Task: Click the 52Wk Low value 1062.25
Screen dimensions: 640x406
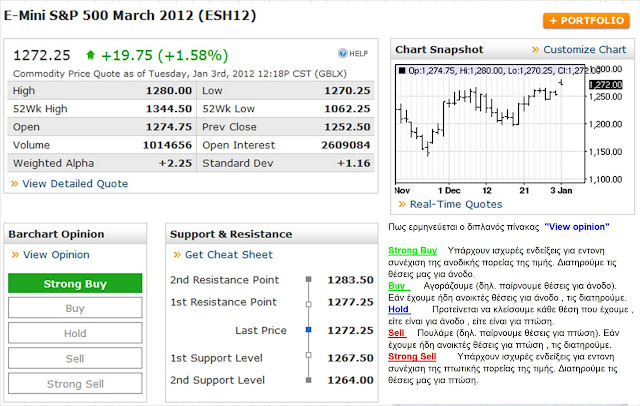Action: [x=347, y=109]
